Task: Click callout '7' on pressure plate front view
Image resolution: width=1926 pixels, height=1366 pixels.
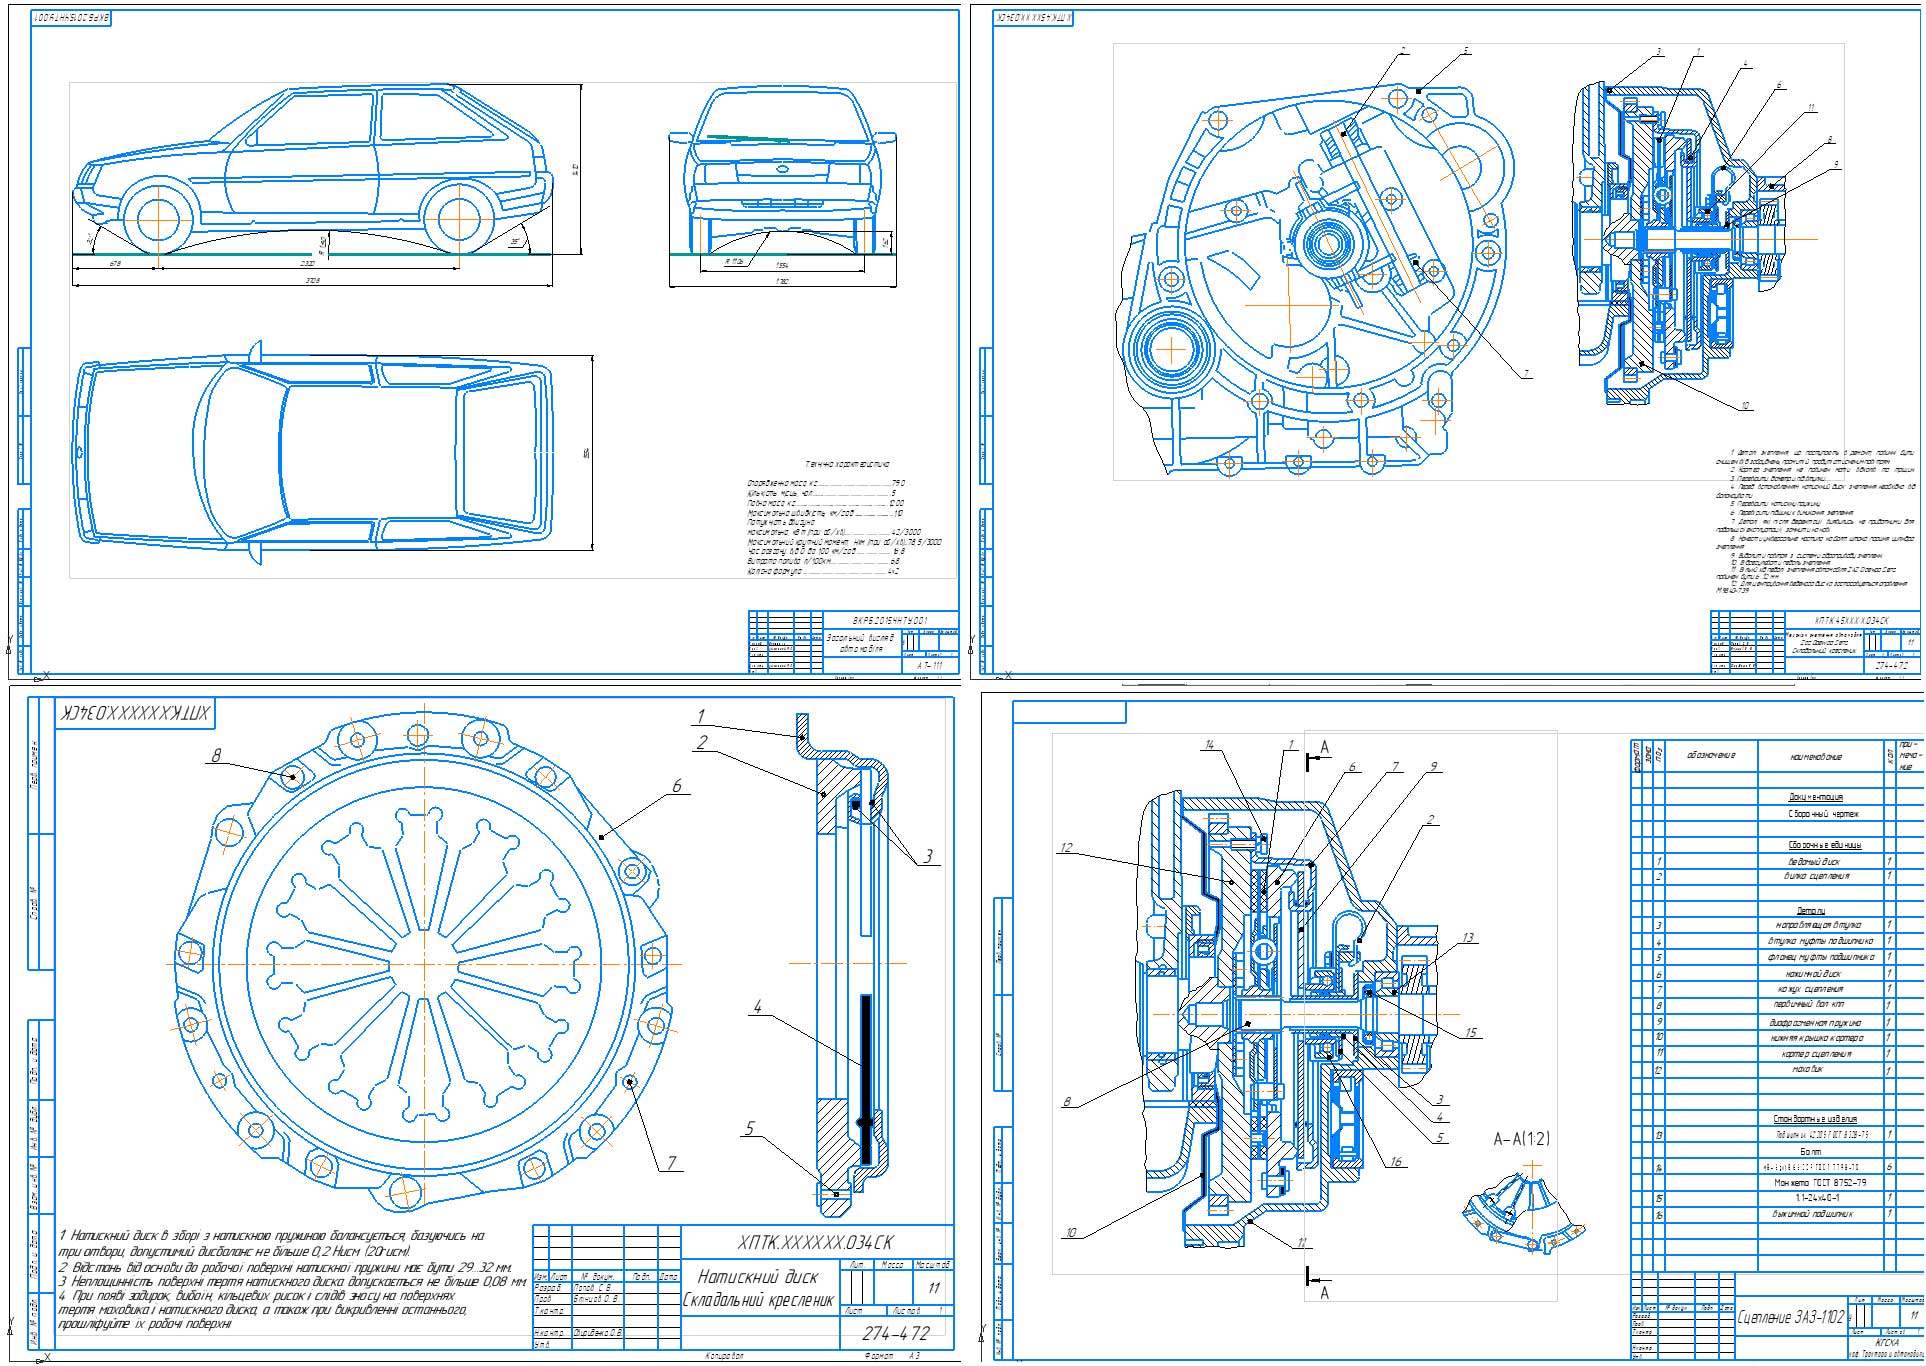Action: point(672,1163)
